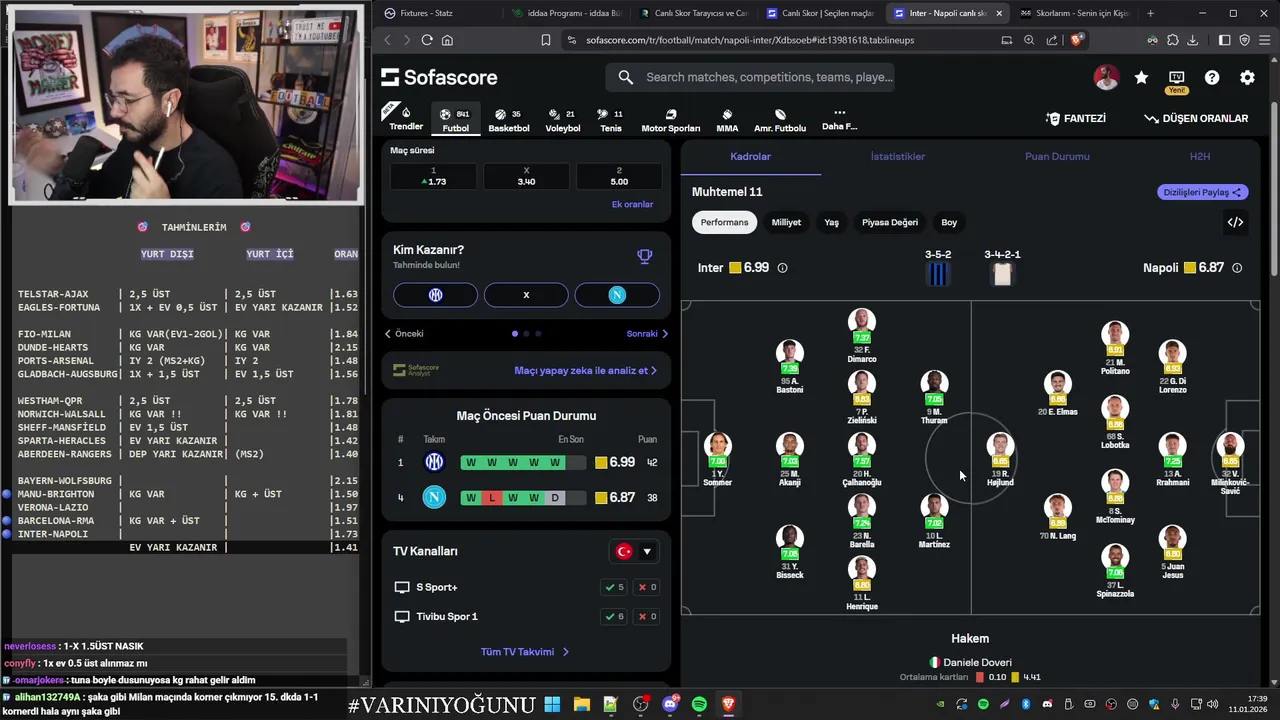Open the Trendler sports category
The image size is (1280, 720).
(x=406, y=119)
